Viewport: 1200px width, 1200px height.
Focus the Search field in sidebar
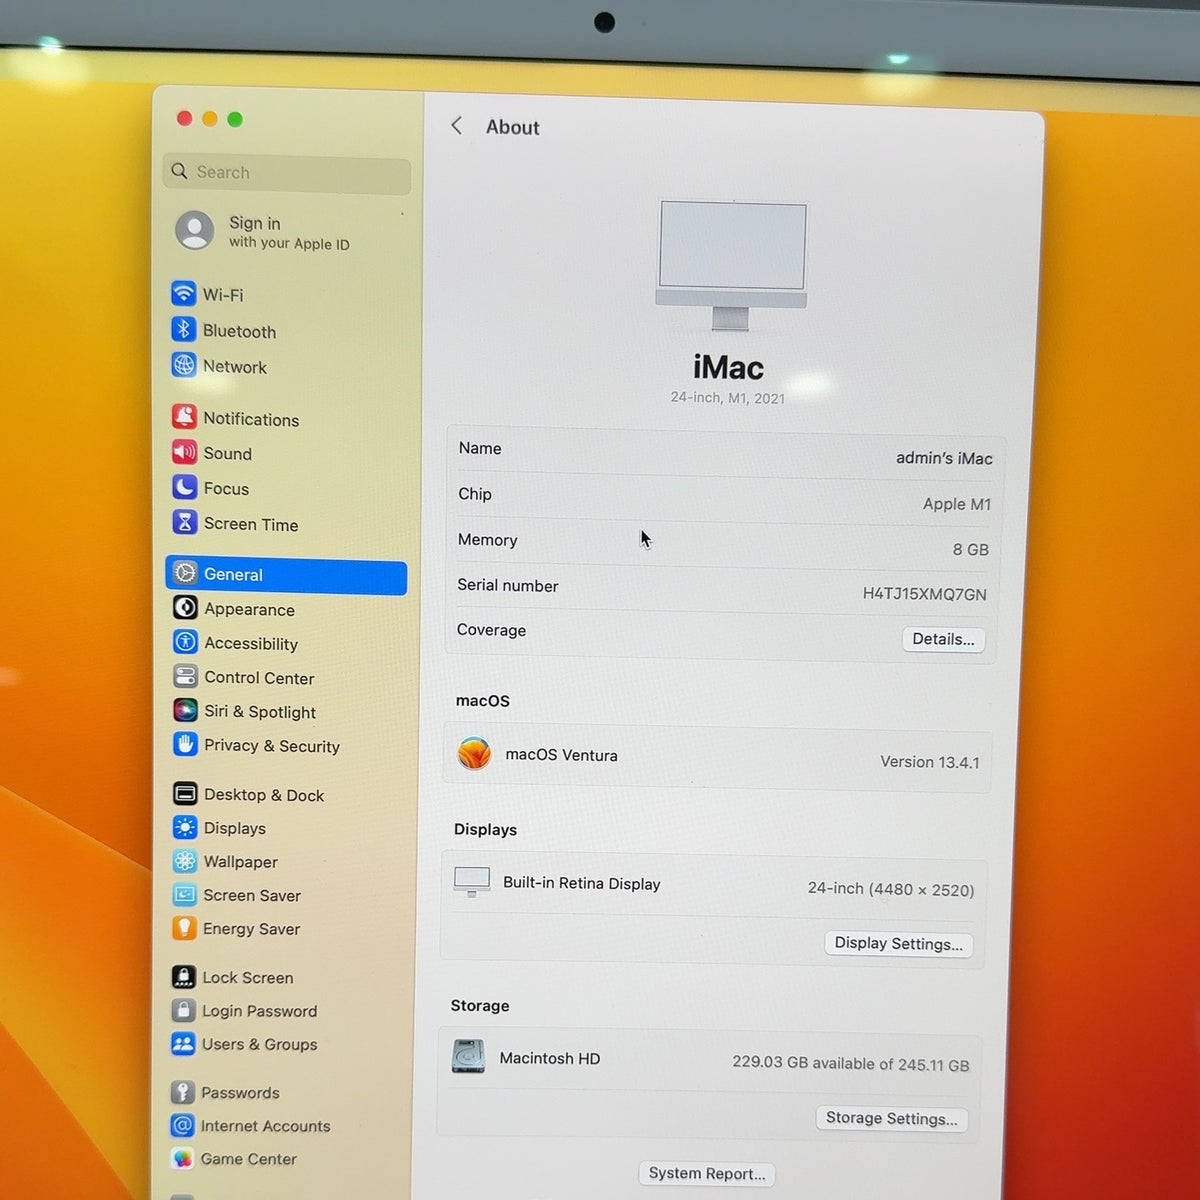(286, 173)
